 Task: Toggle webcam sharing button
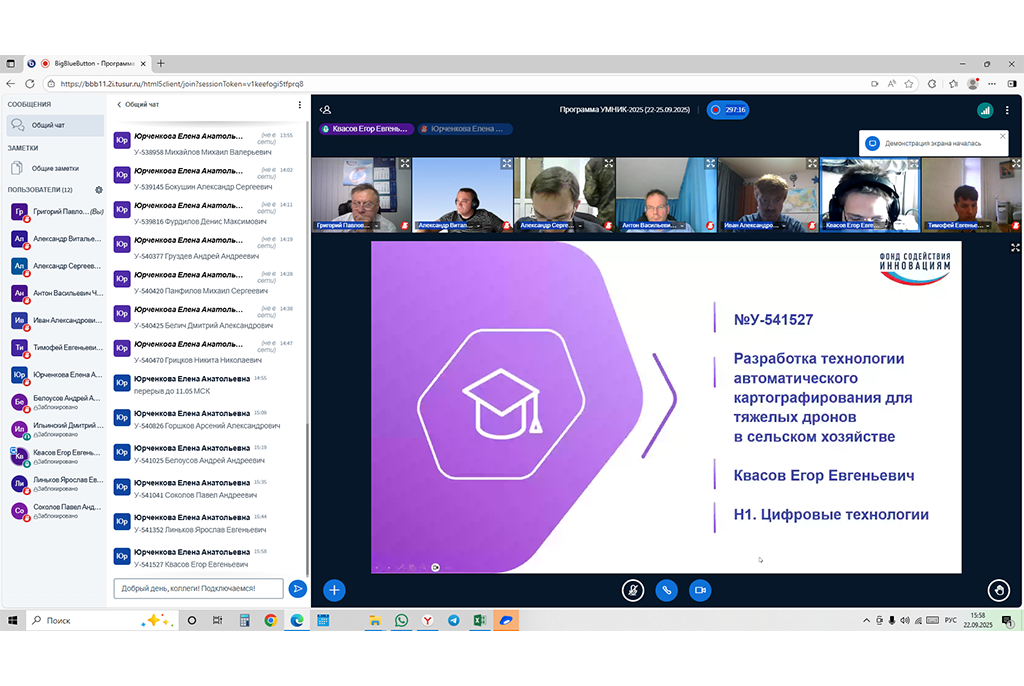pyautogui.click(x=700, y=590)
